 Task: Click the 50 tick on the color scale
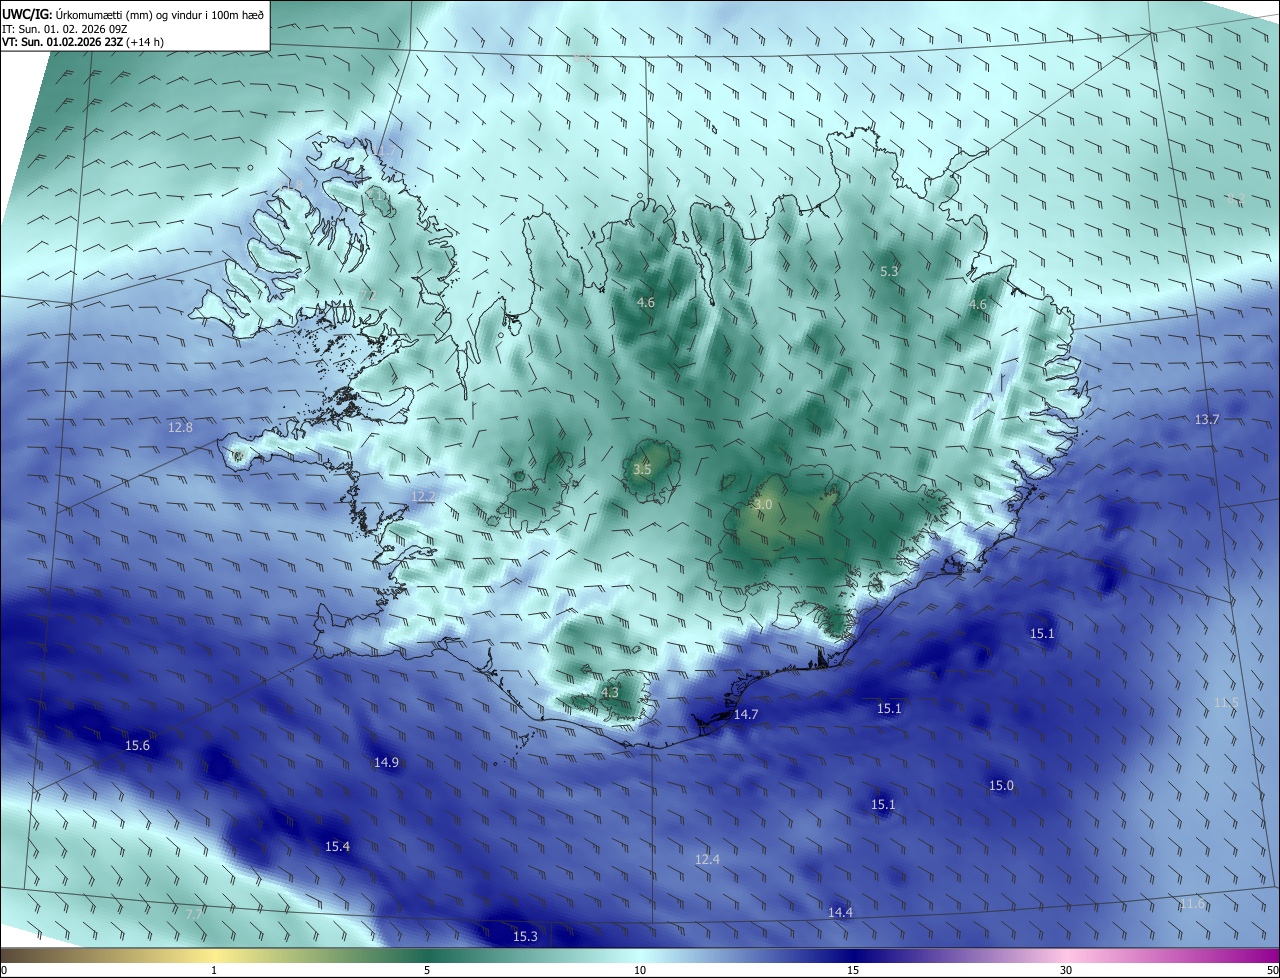[1272, 970]
